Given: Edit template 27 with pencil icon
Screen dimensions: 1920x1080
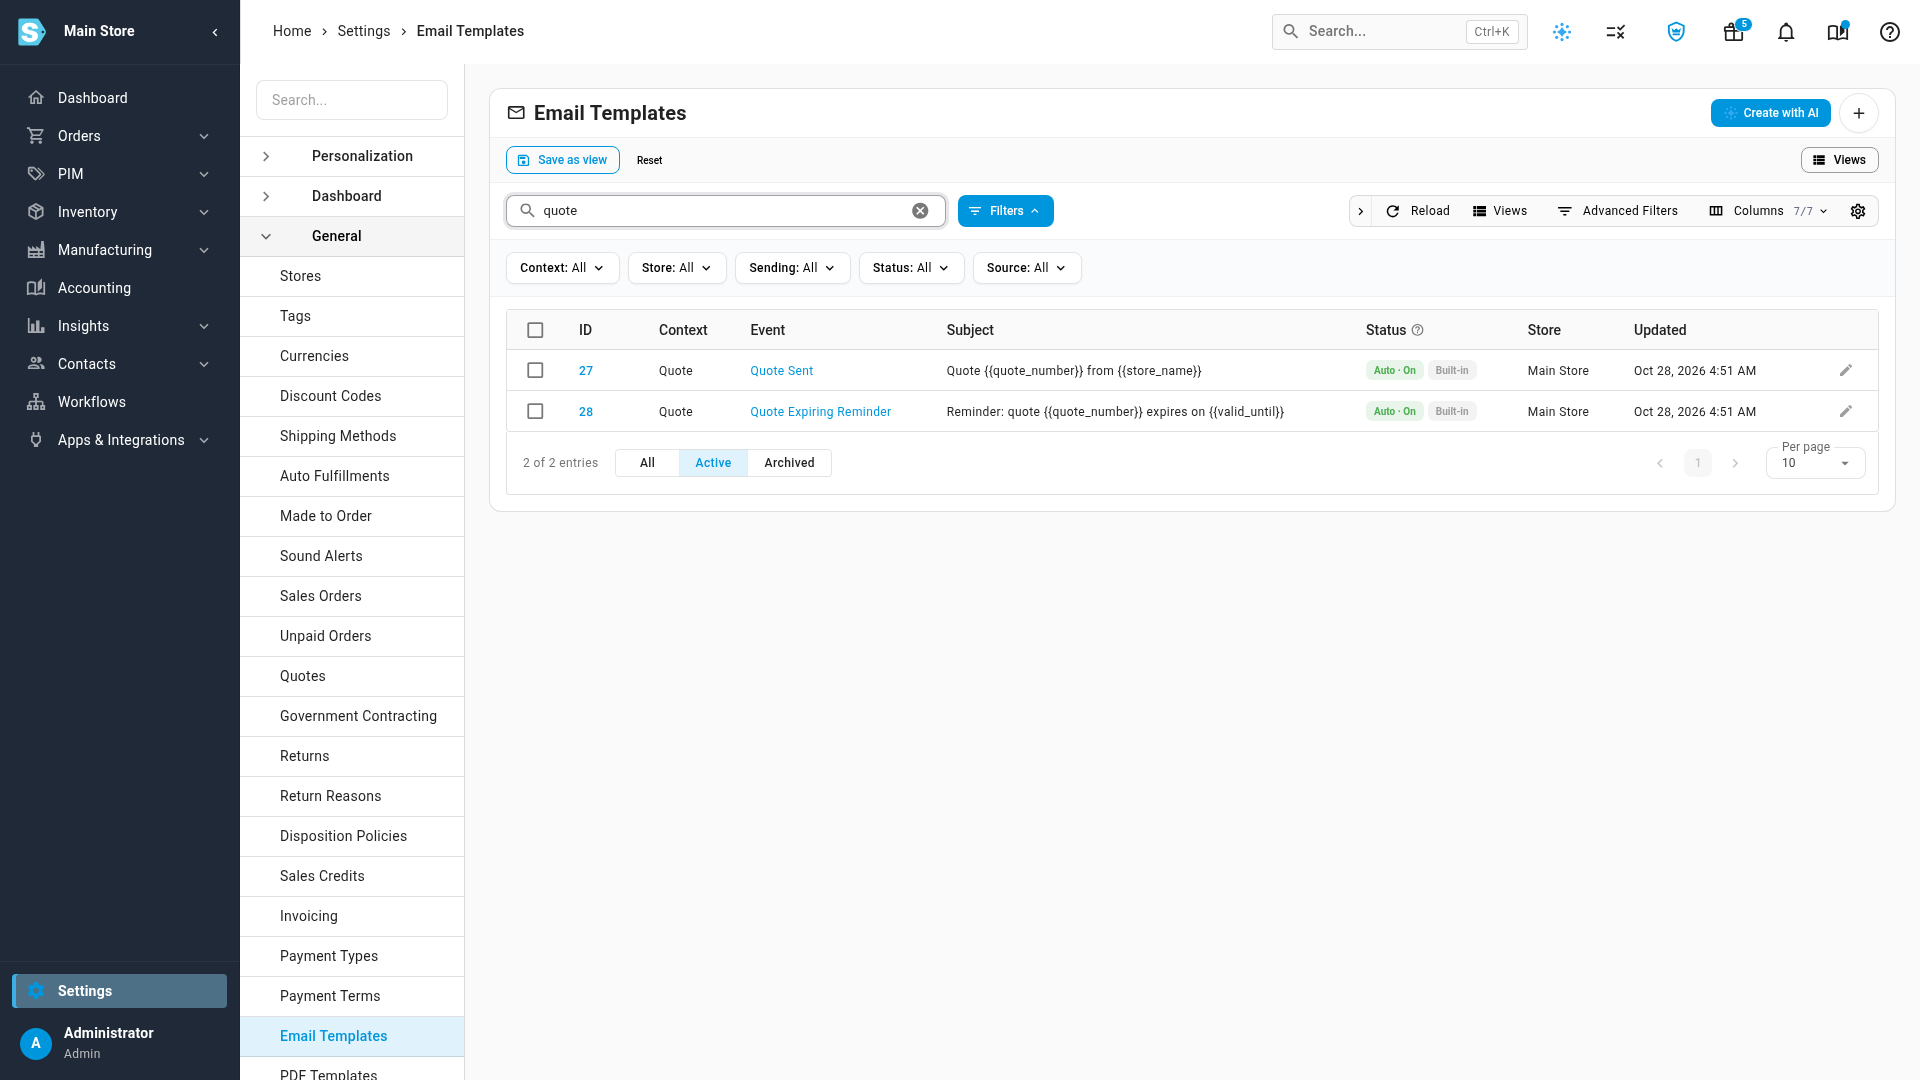Looking at the screenshot, I should click(1846, 371).
